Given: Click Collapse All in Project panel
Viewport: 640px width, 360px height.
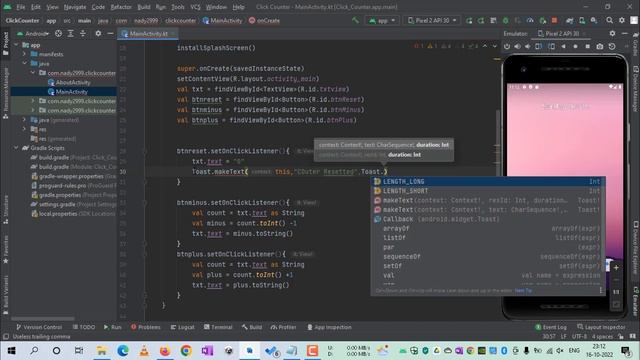Looking at the screenshot, I should (83, 33).
